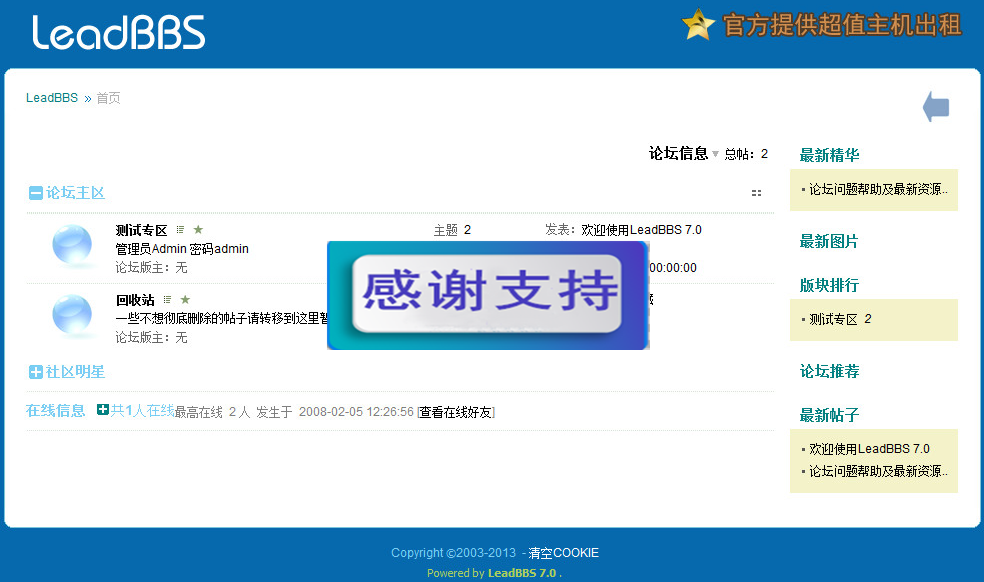Click the blue back arrow icon
984x582 pixels.
[x=936, y=106]
